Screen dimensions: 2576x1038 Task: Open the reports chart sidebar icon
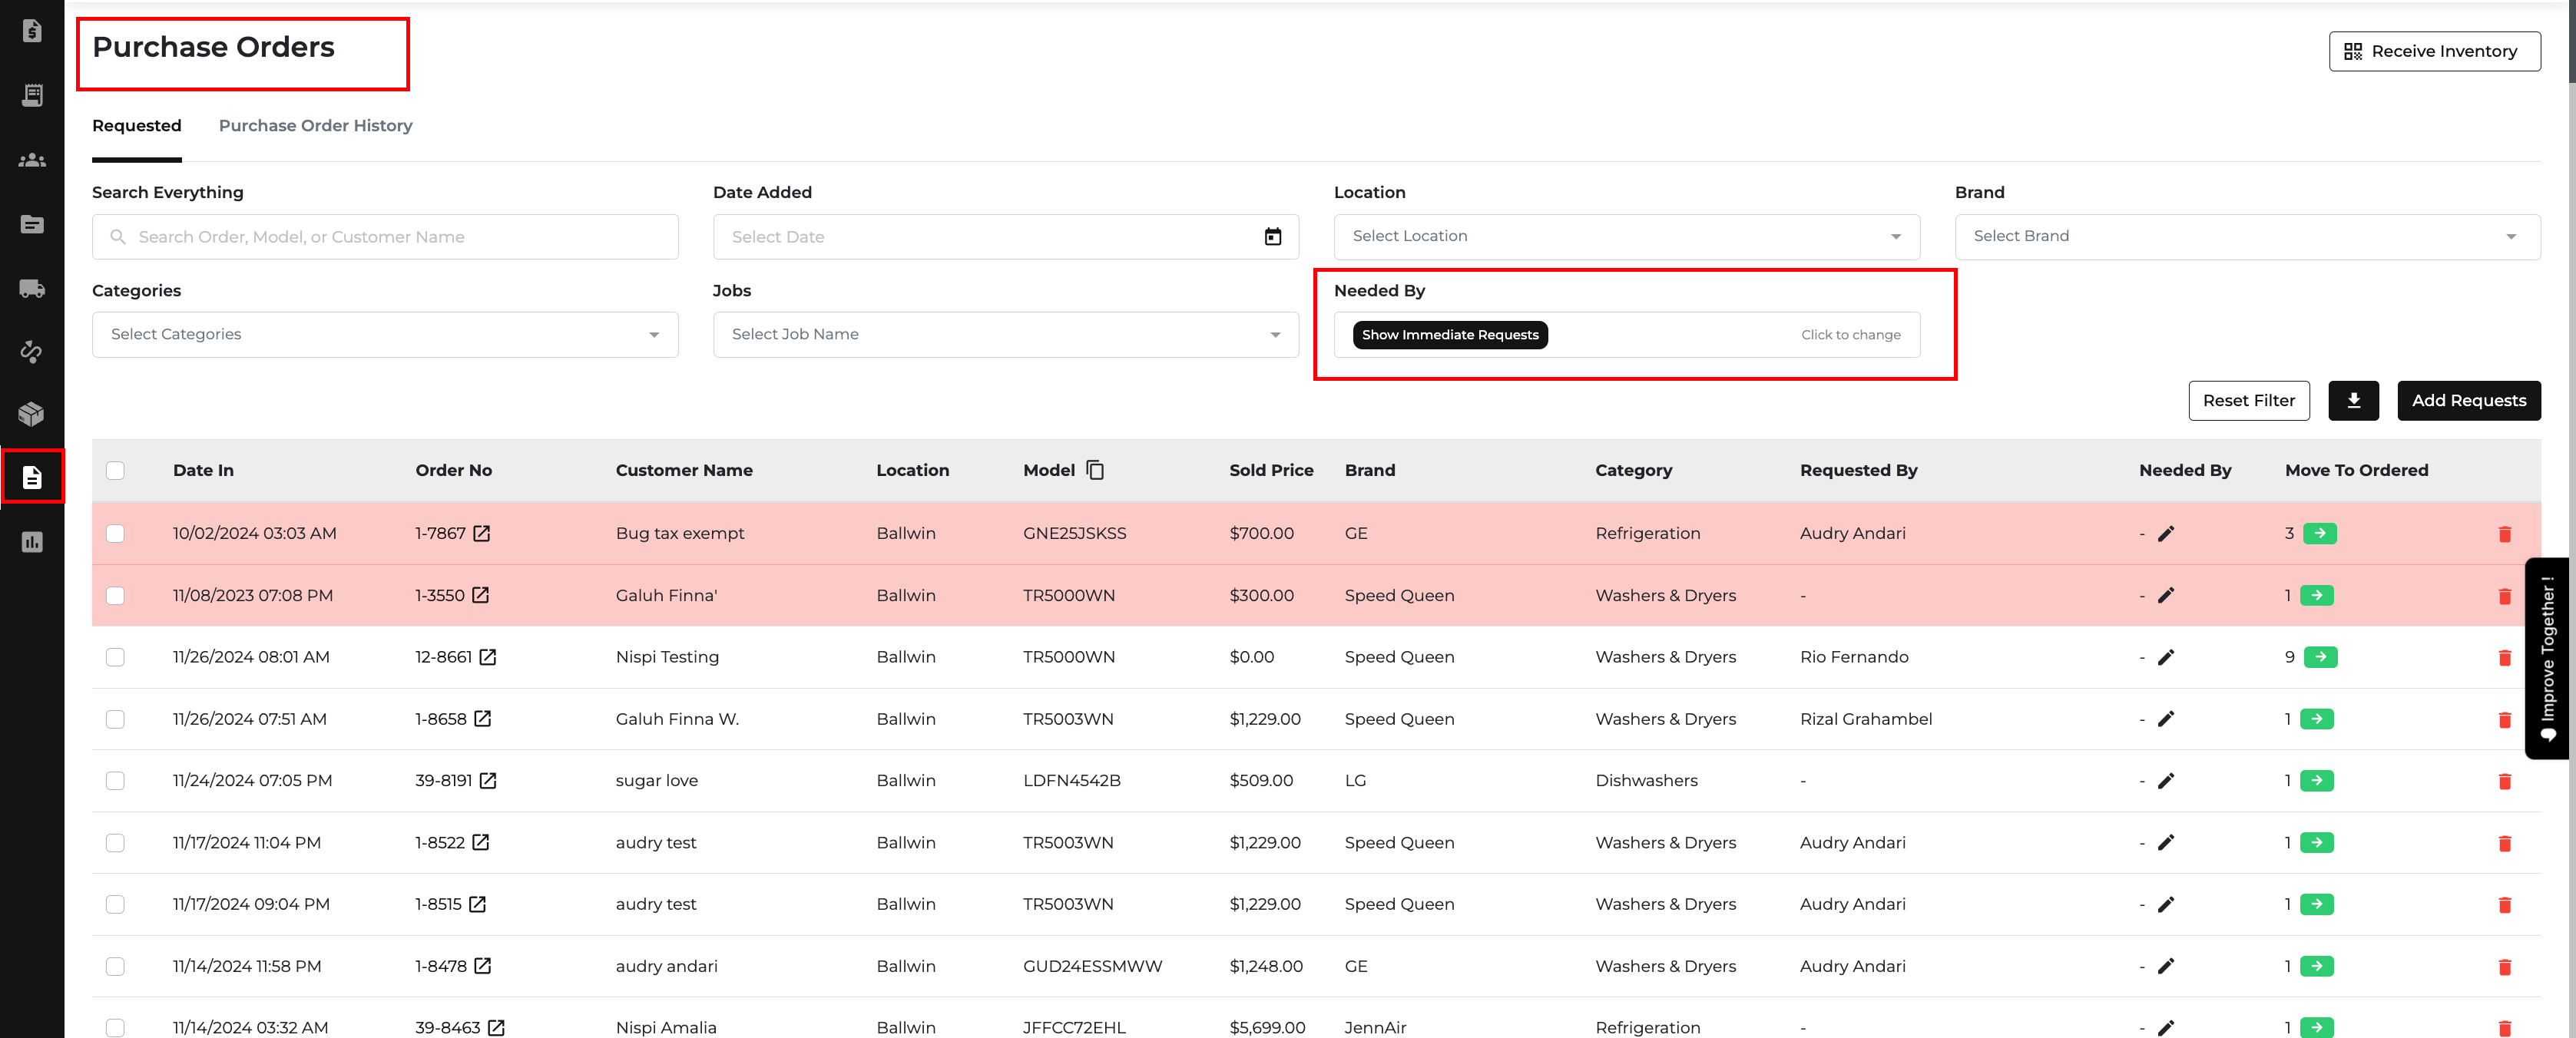click(32, 543)
